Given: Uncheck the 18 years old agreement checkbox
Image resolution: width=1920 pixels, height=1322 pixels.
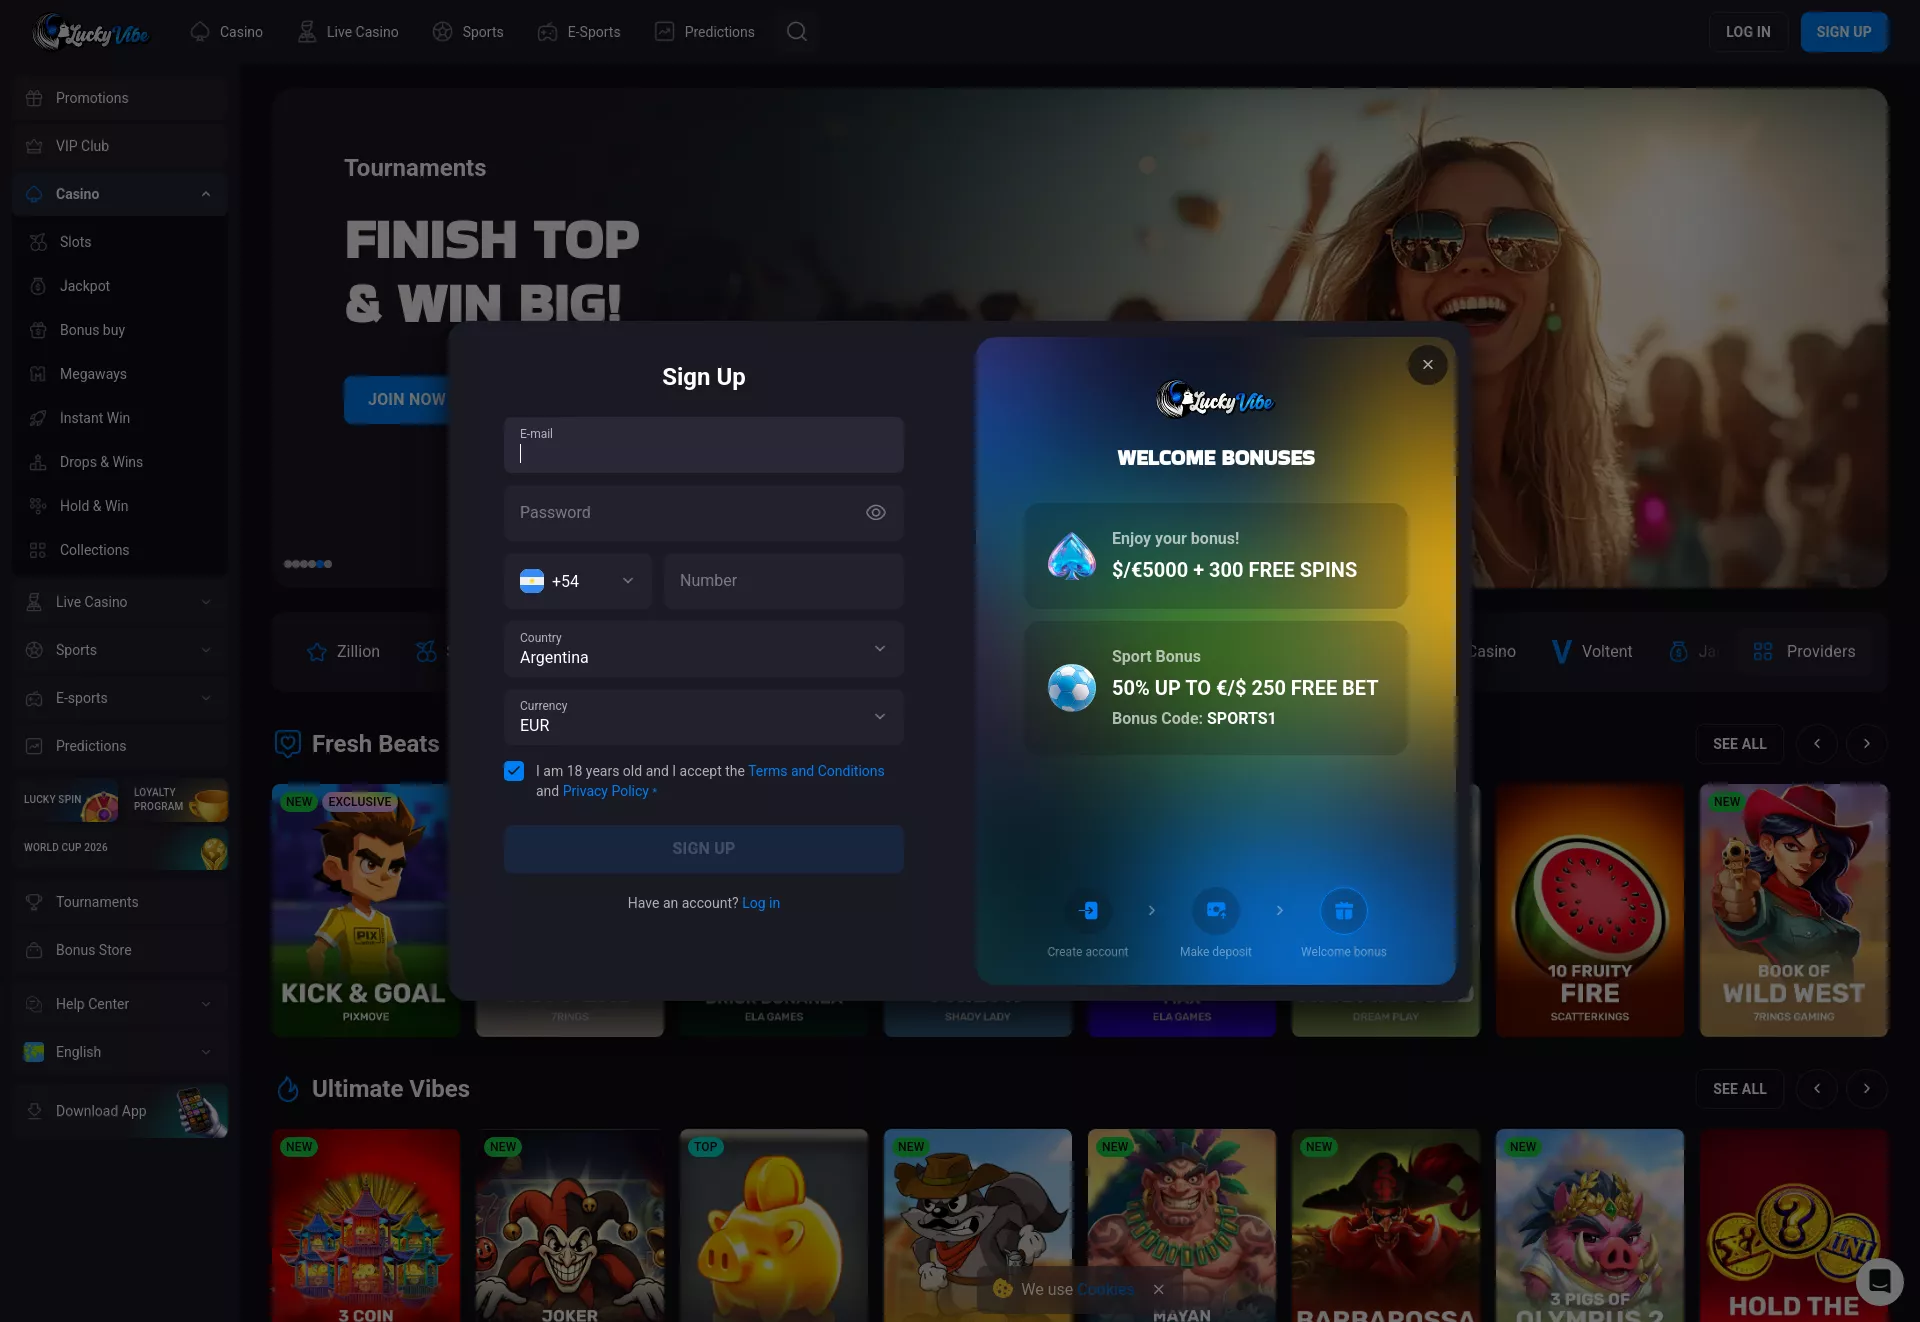Looking at the screenshot, I should tap(514, 771).
